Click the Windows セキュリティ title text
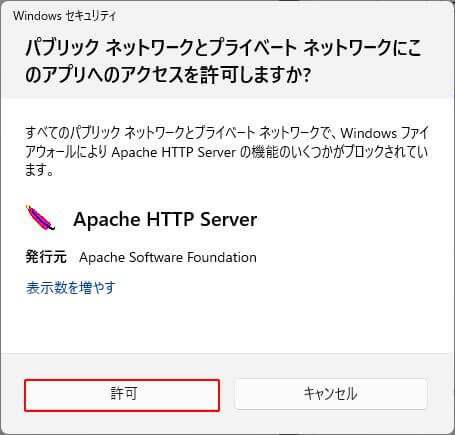 65,16
